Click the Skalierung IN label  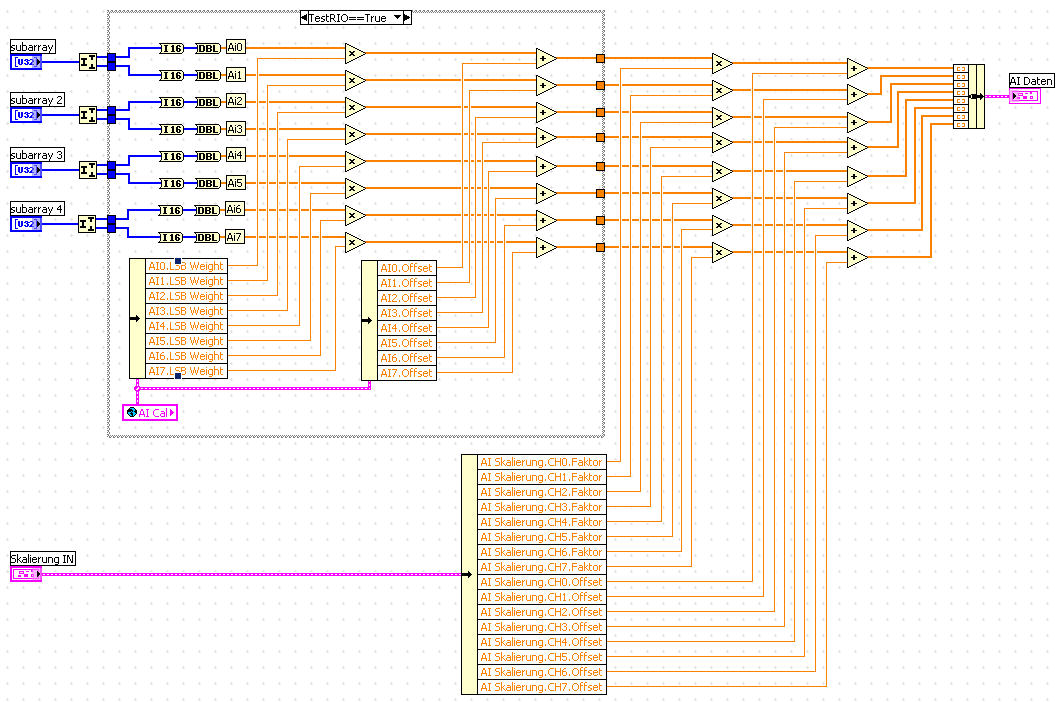[43, 559]
